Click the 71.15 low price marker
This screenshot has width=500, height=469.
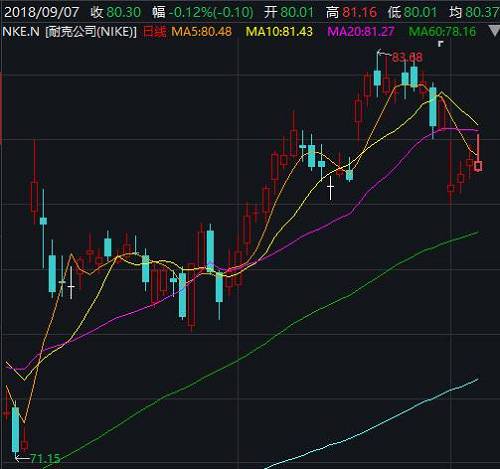(x=45, y=459)
